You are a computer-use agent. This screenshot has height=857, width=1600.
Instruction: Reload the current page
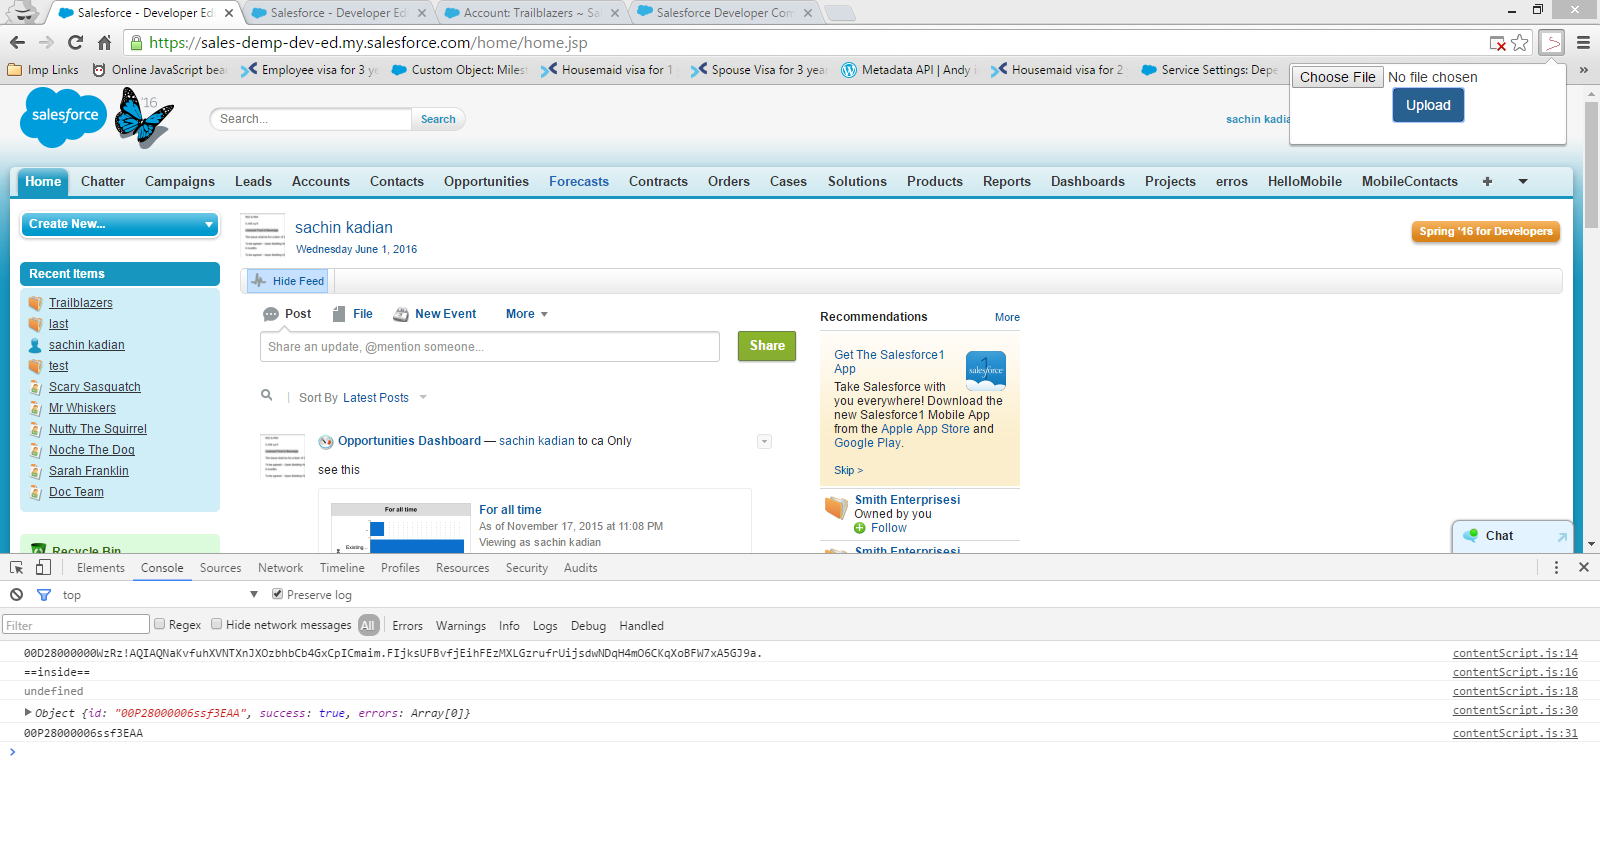pos(75,42)
